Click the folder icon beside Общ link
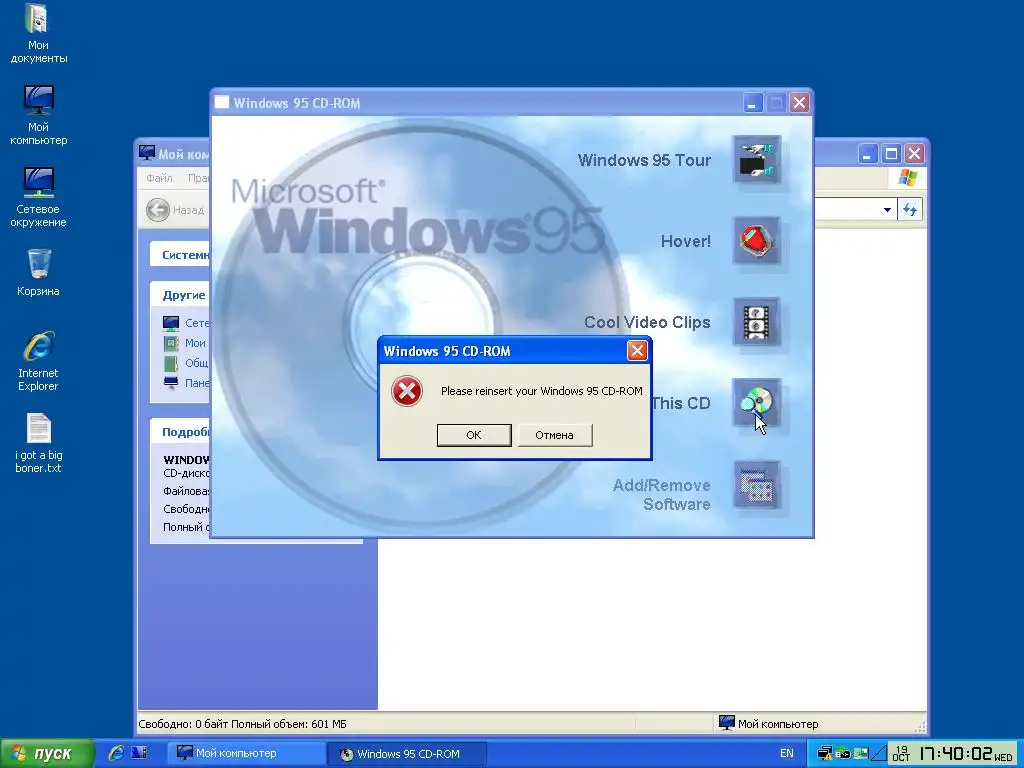This screenshot has height=768, width=1024. coord(170,363)
